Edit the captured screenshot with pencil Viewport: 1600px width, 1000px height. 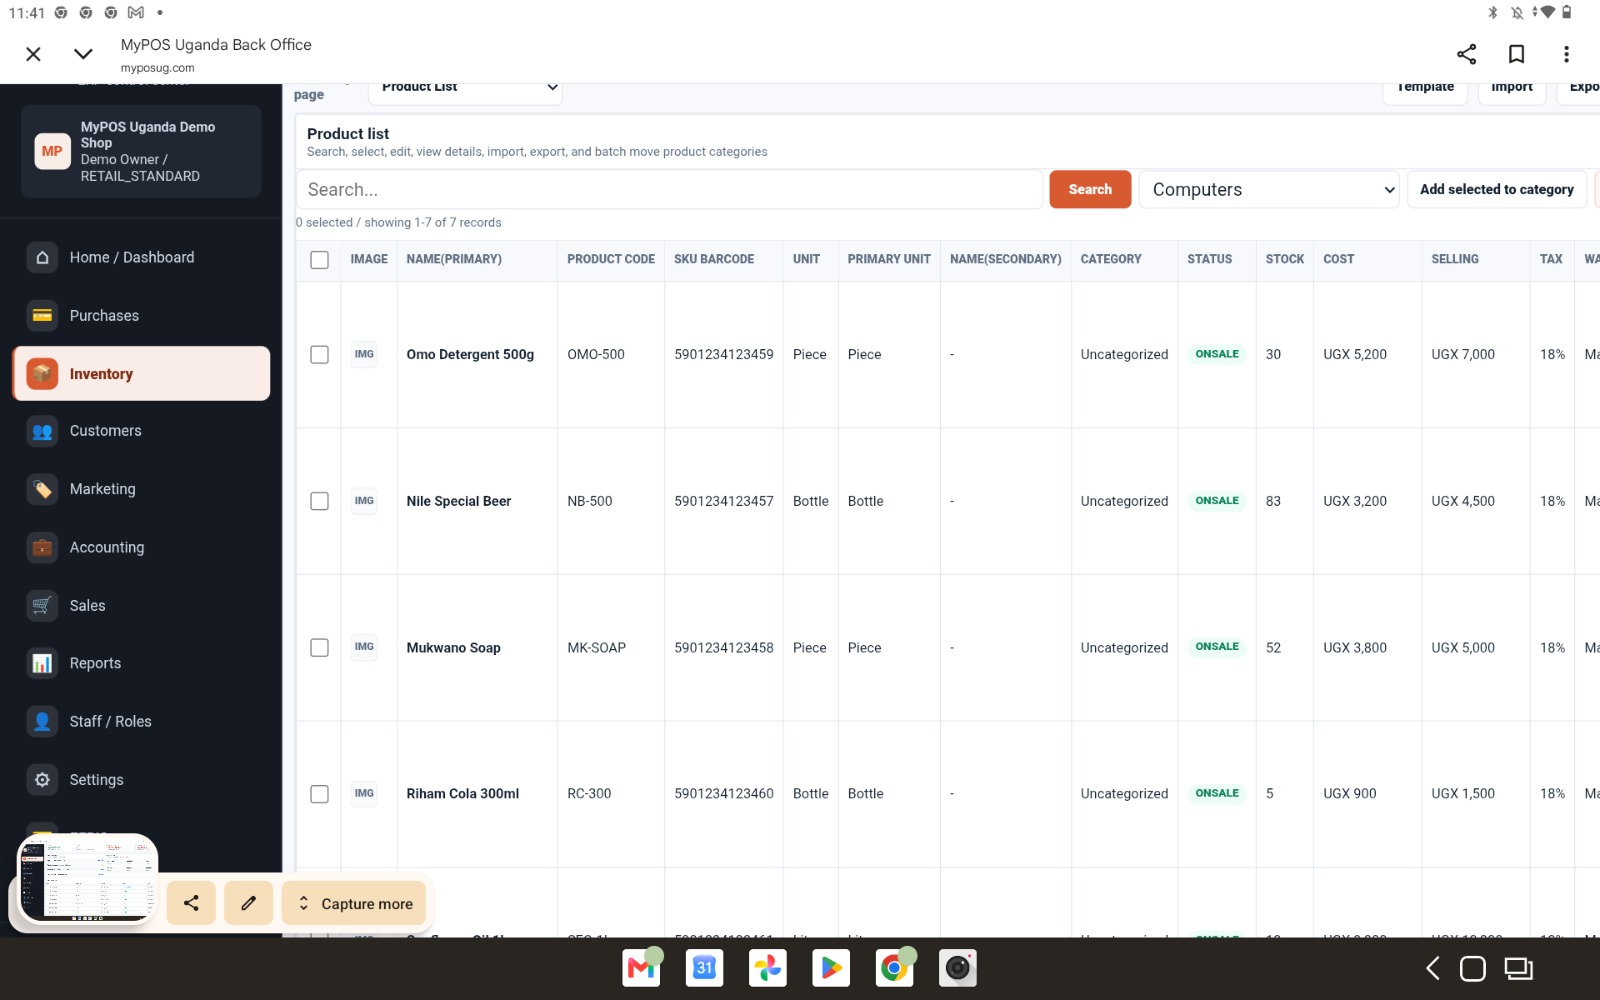tap(249, 903)
